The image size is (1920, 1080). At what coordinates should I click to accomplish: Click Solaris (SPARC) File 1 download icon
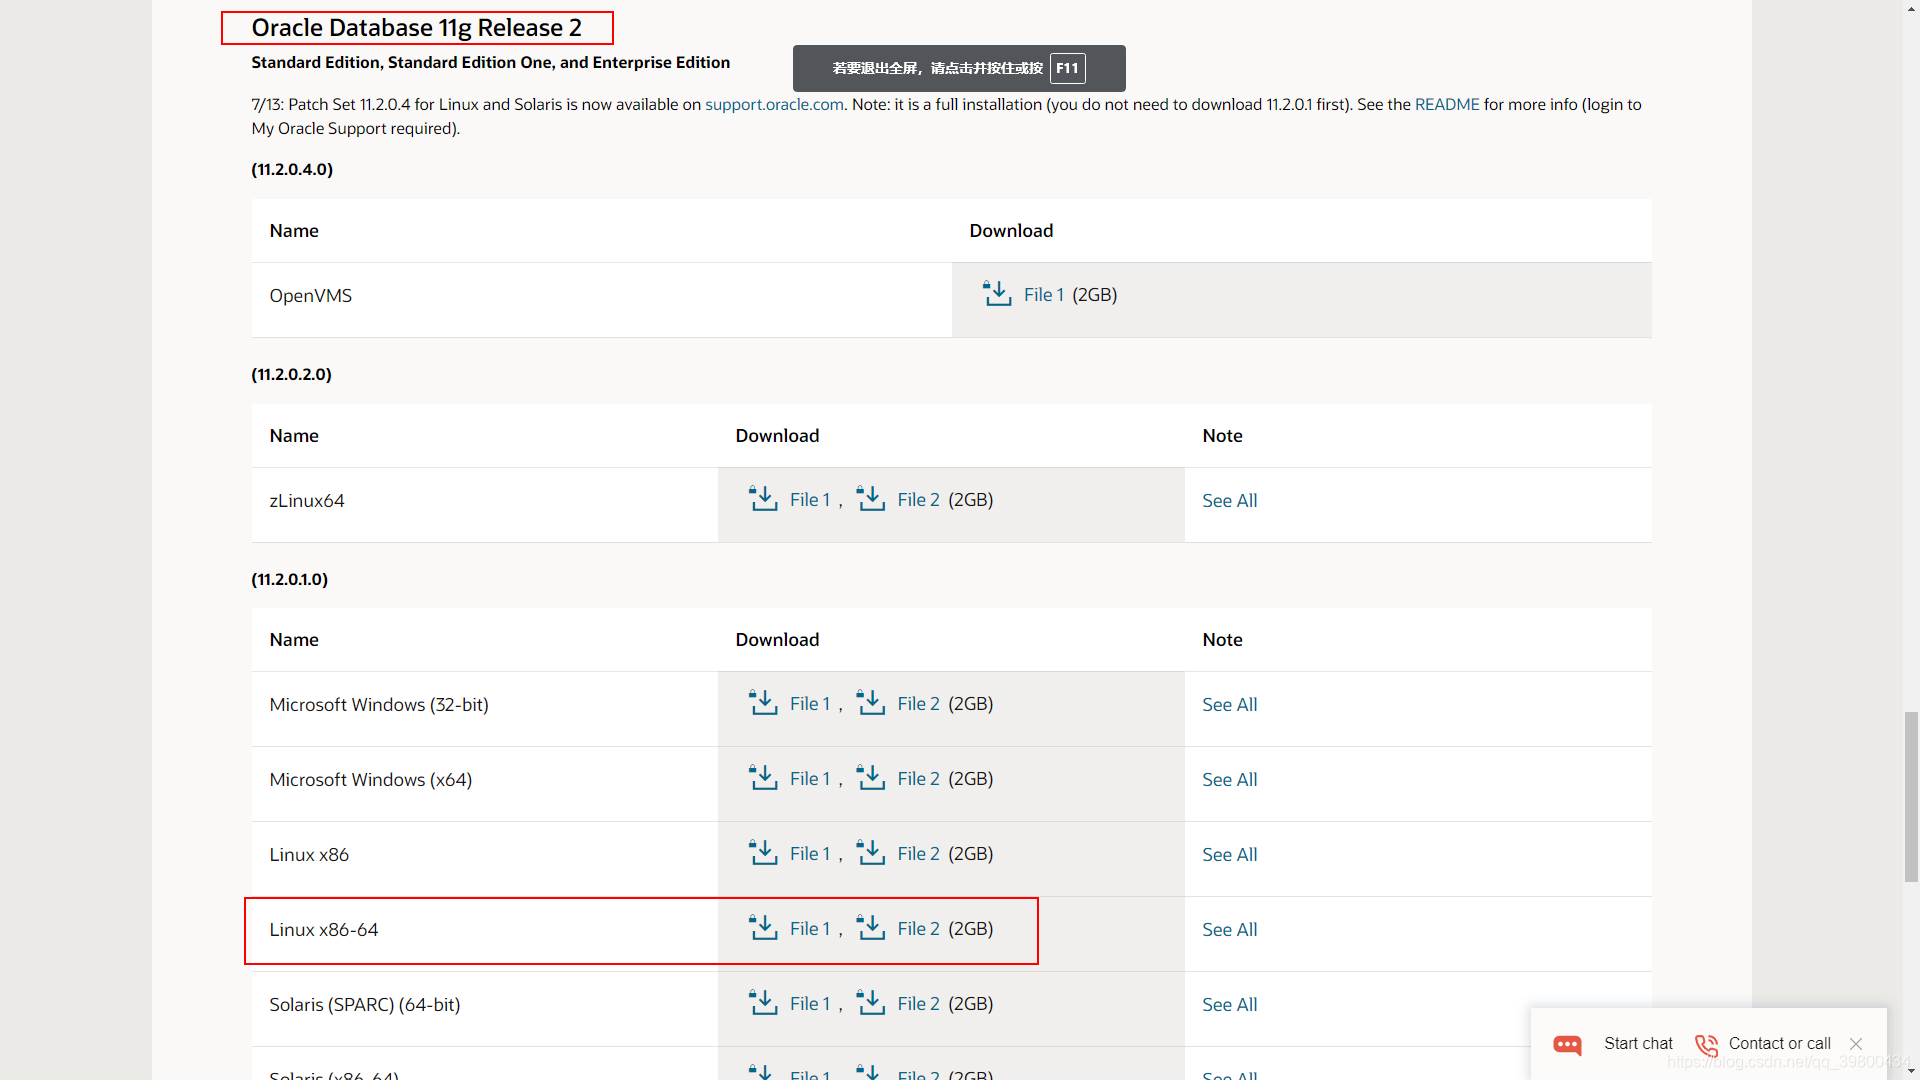coord(763,1002)
